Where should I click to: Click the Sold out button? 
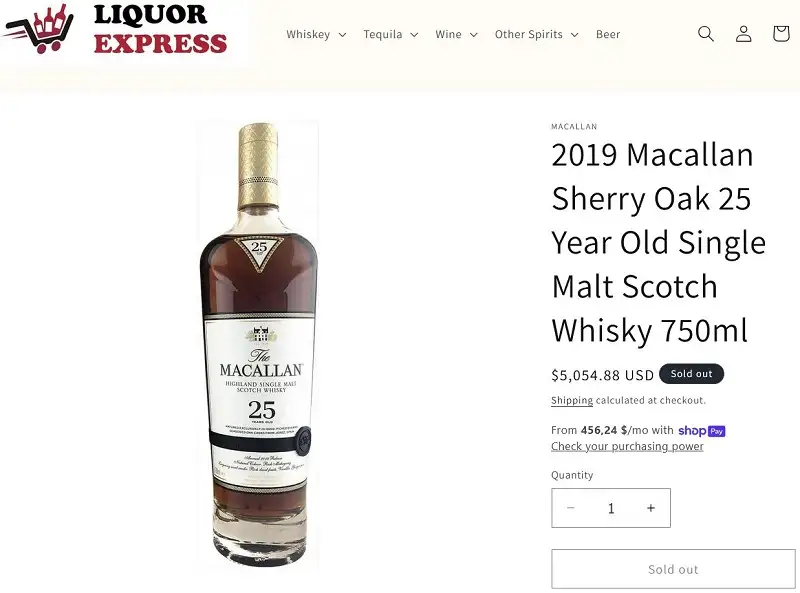(x=672, y=568)
